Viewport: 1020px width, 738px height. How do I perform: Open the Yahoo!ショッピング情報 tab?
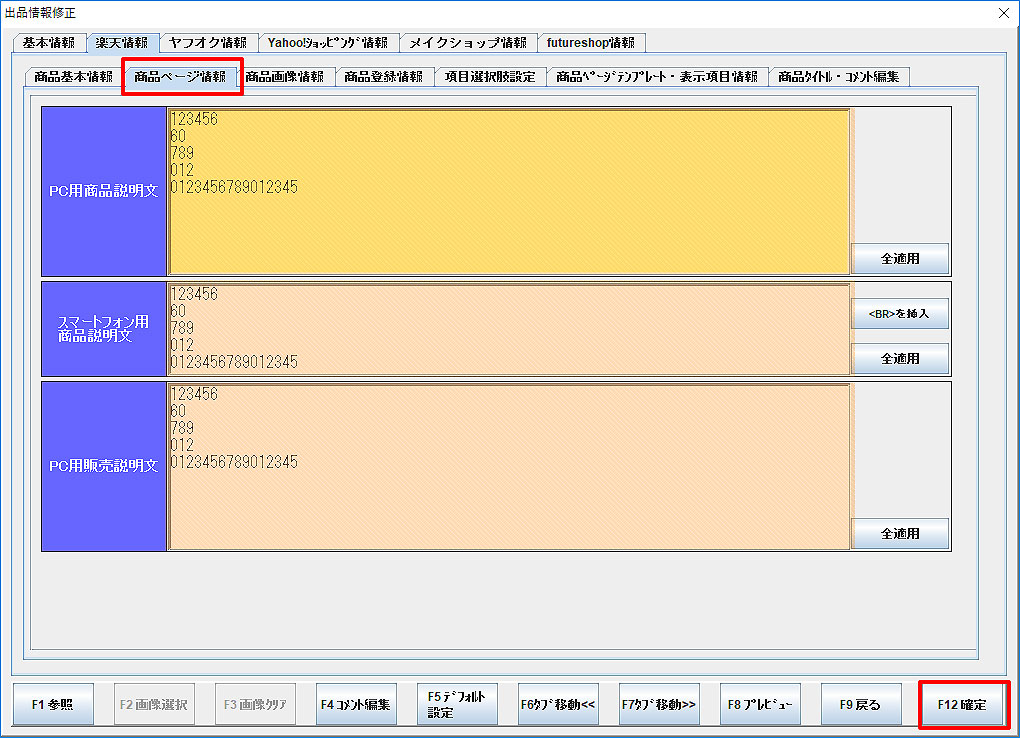tap(328, 43)
